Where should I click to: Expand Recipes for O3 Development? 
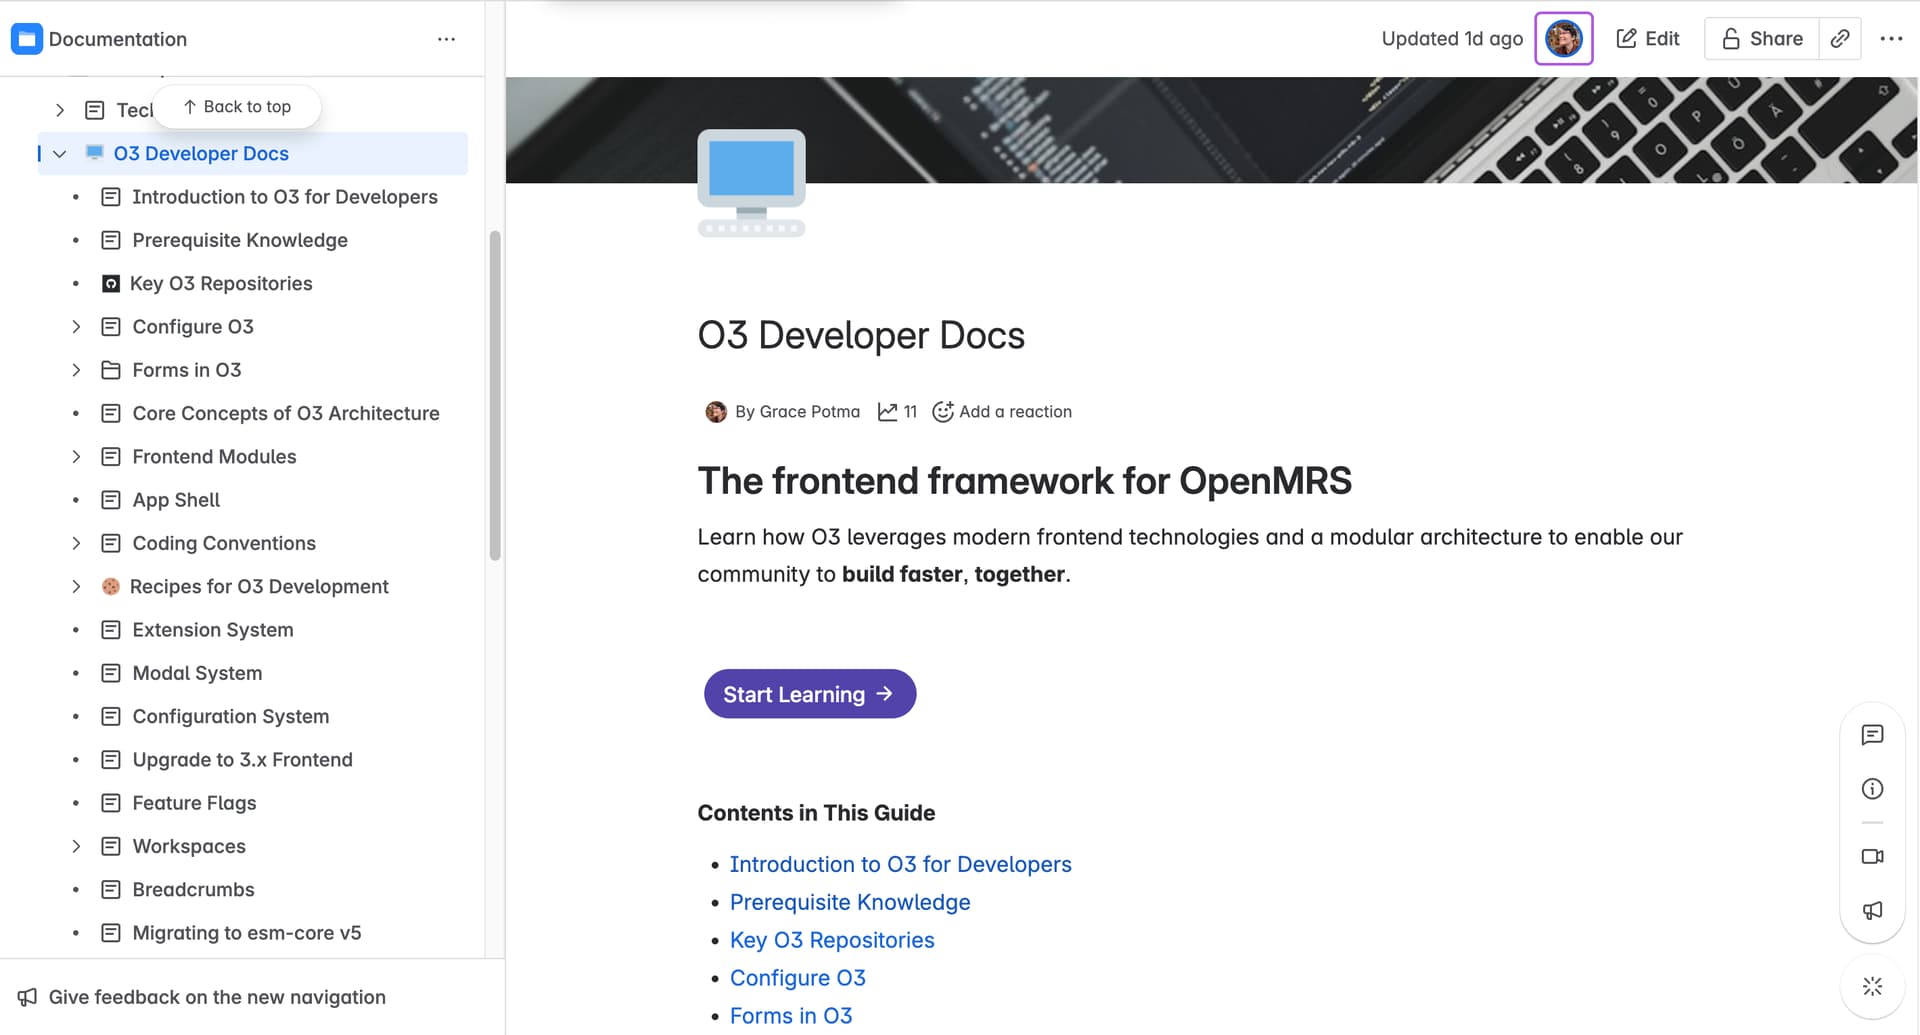click(76, 587)
